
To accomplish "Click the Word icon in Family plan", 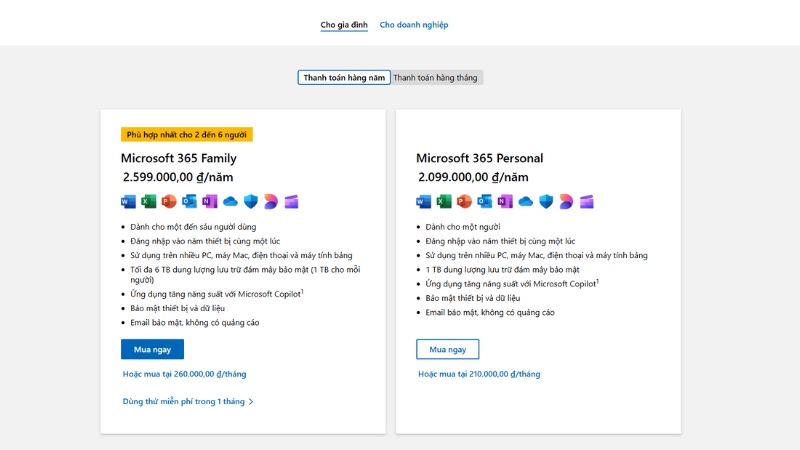I will 128,202.
